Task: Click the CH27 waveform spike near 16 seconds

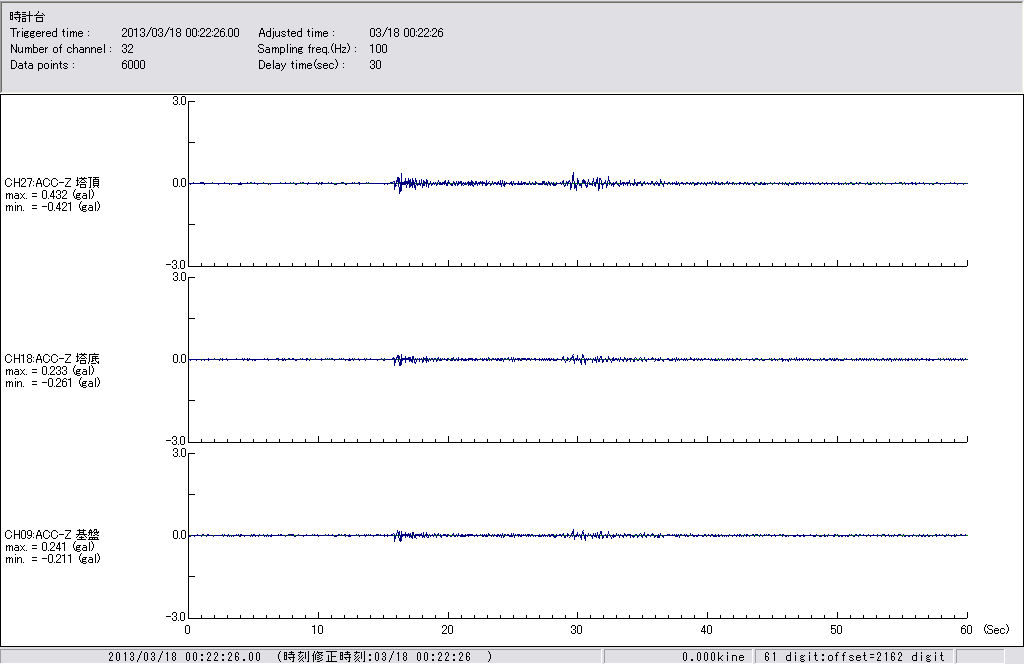Action: point(399,183)
